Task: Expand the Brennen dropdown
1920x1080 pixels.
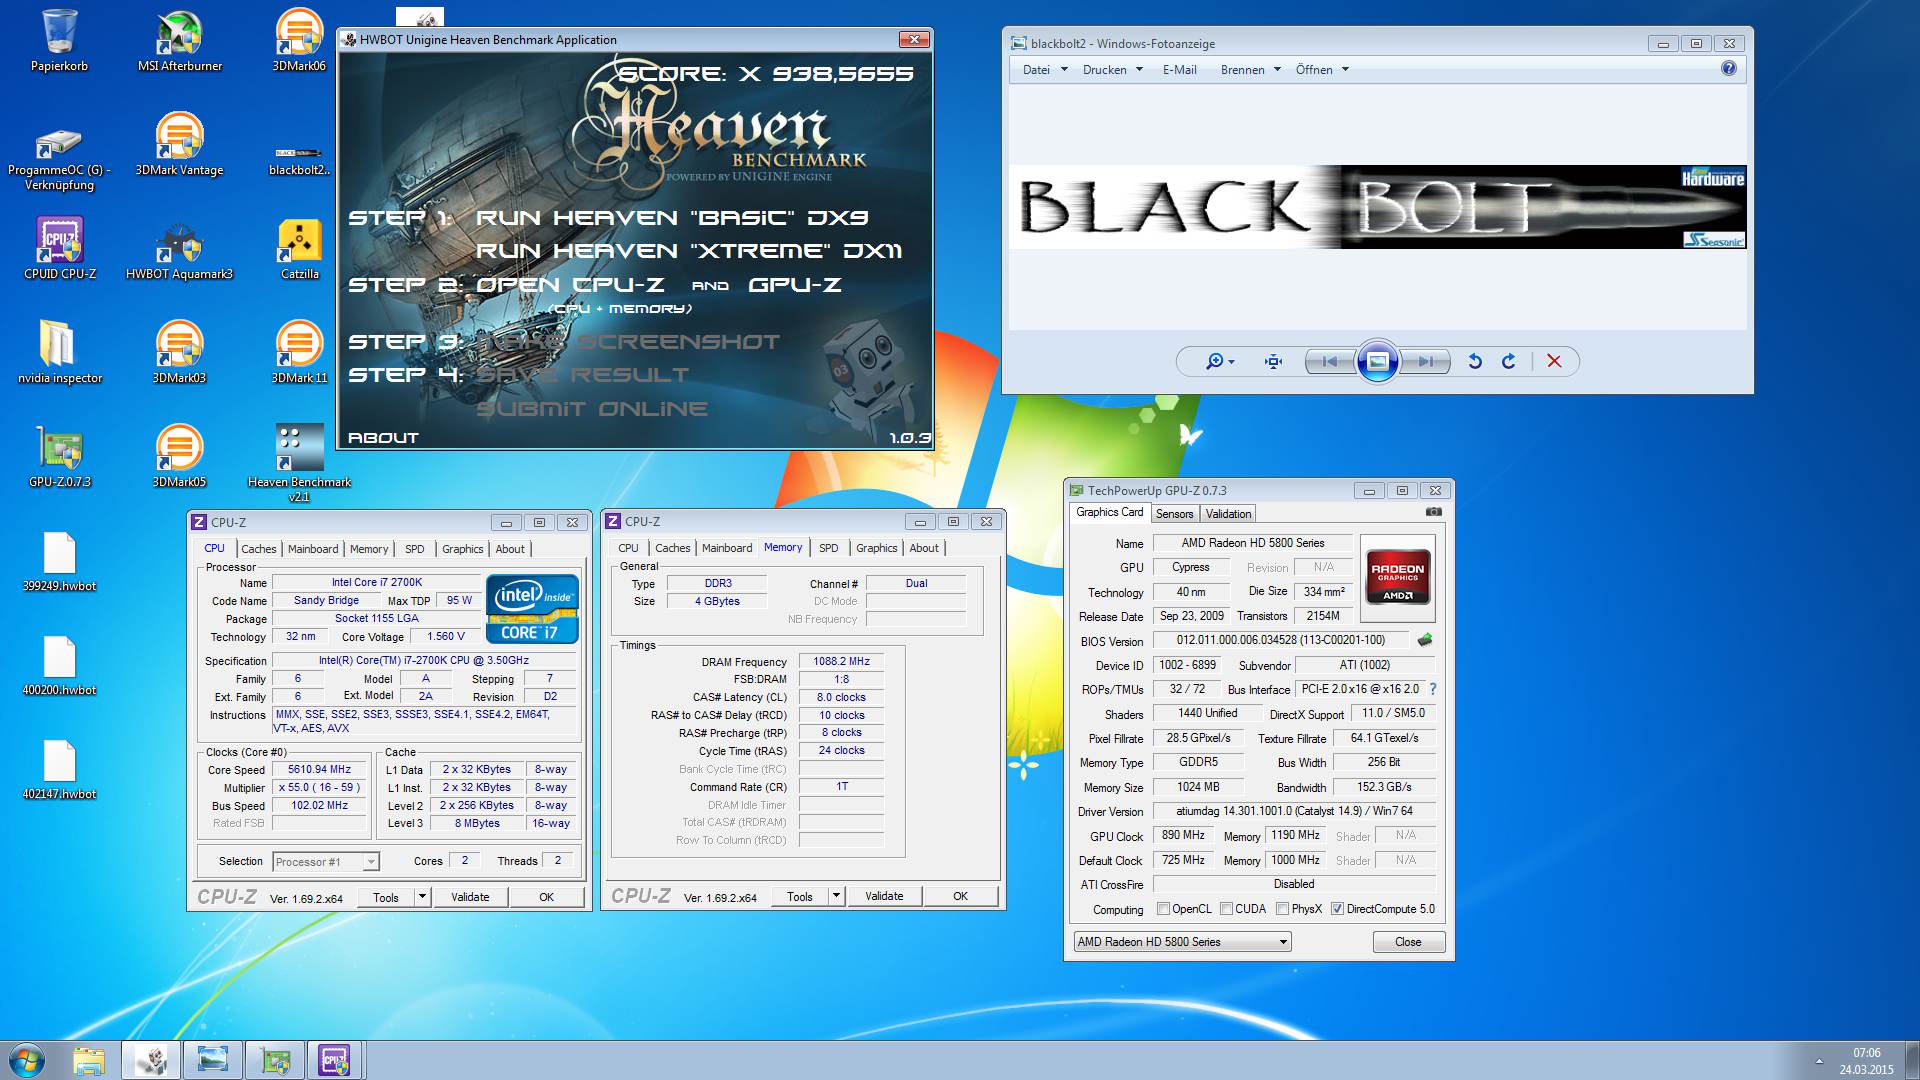Action: [x=1250, y=69]
